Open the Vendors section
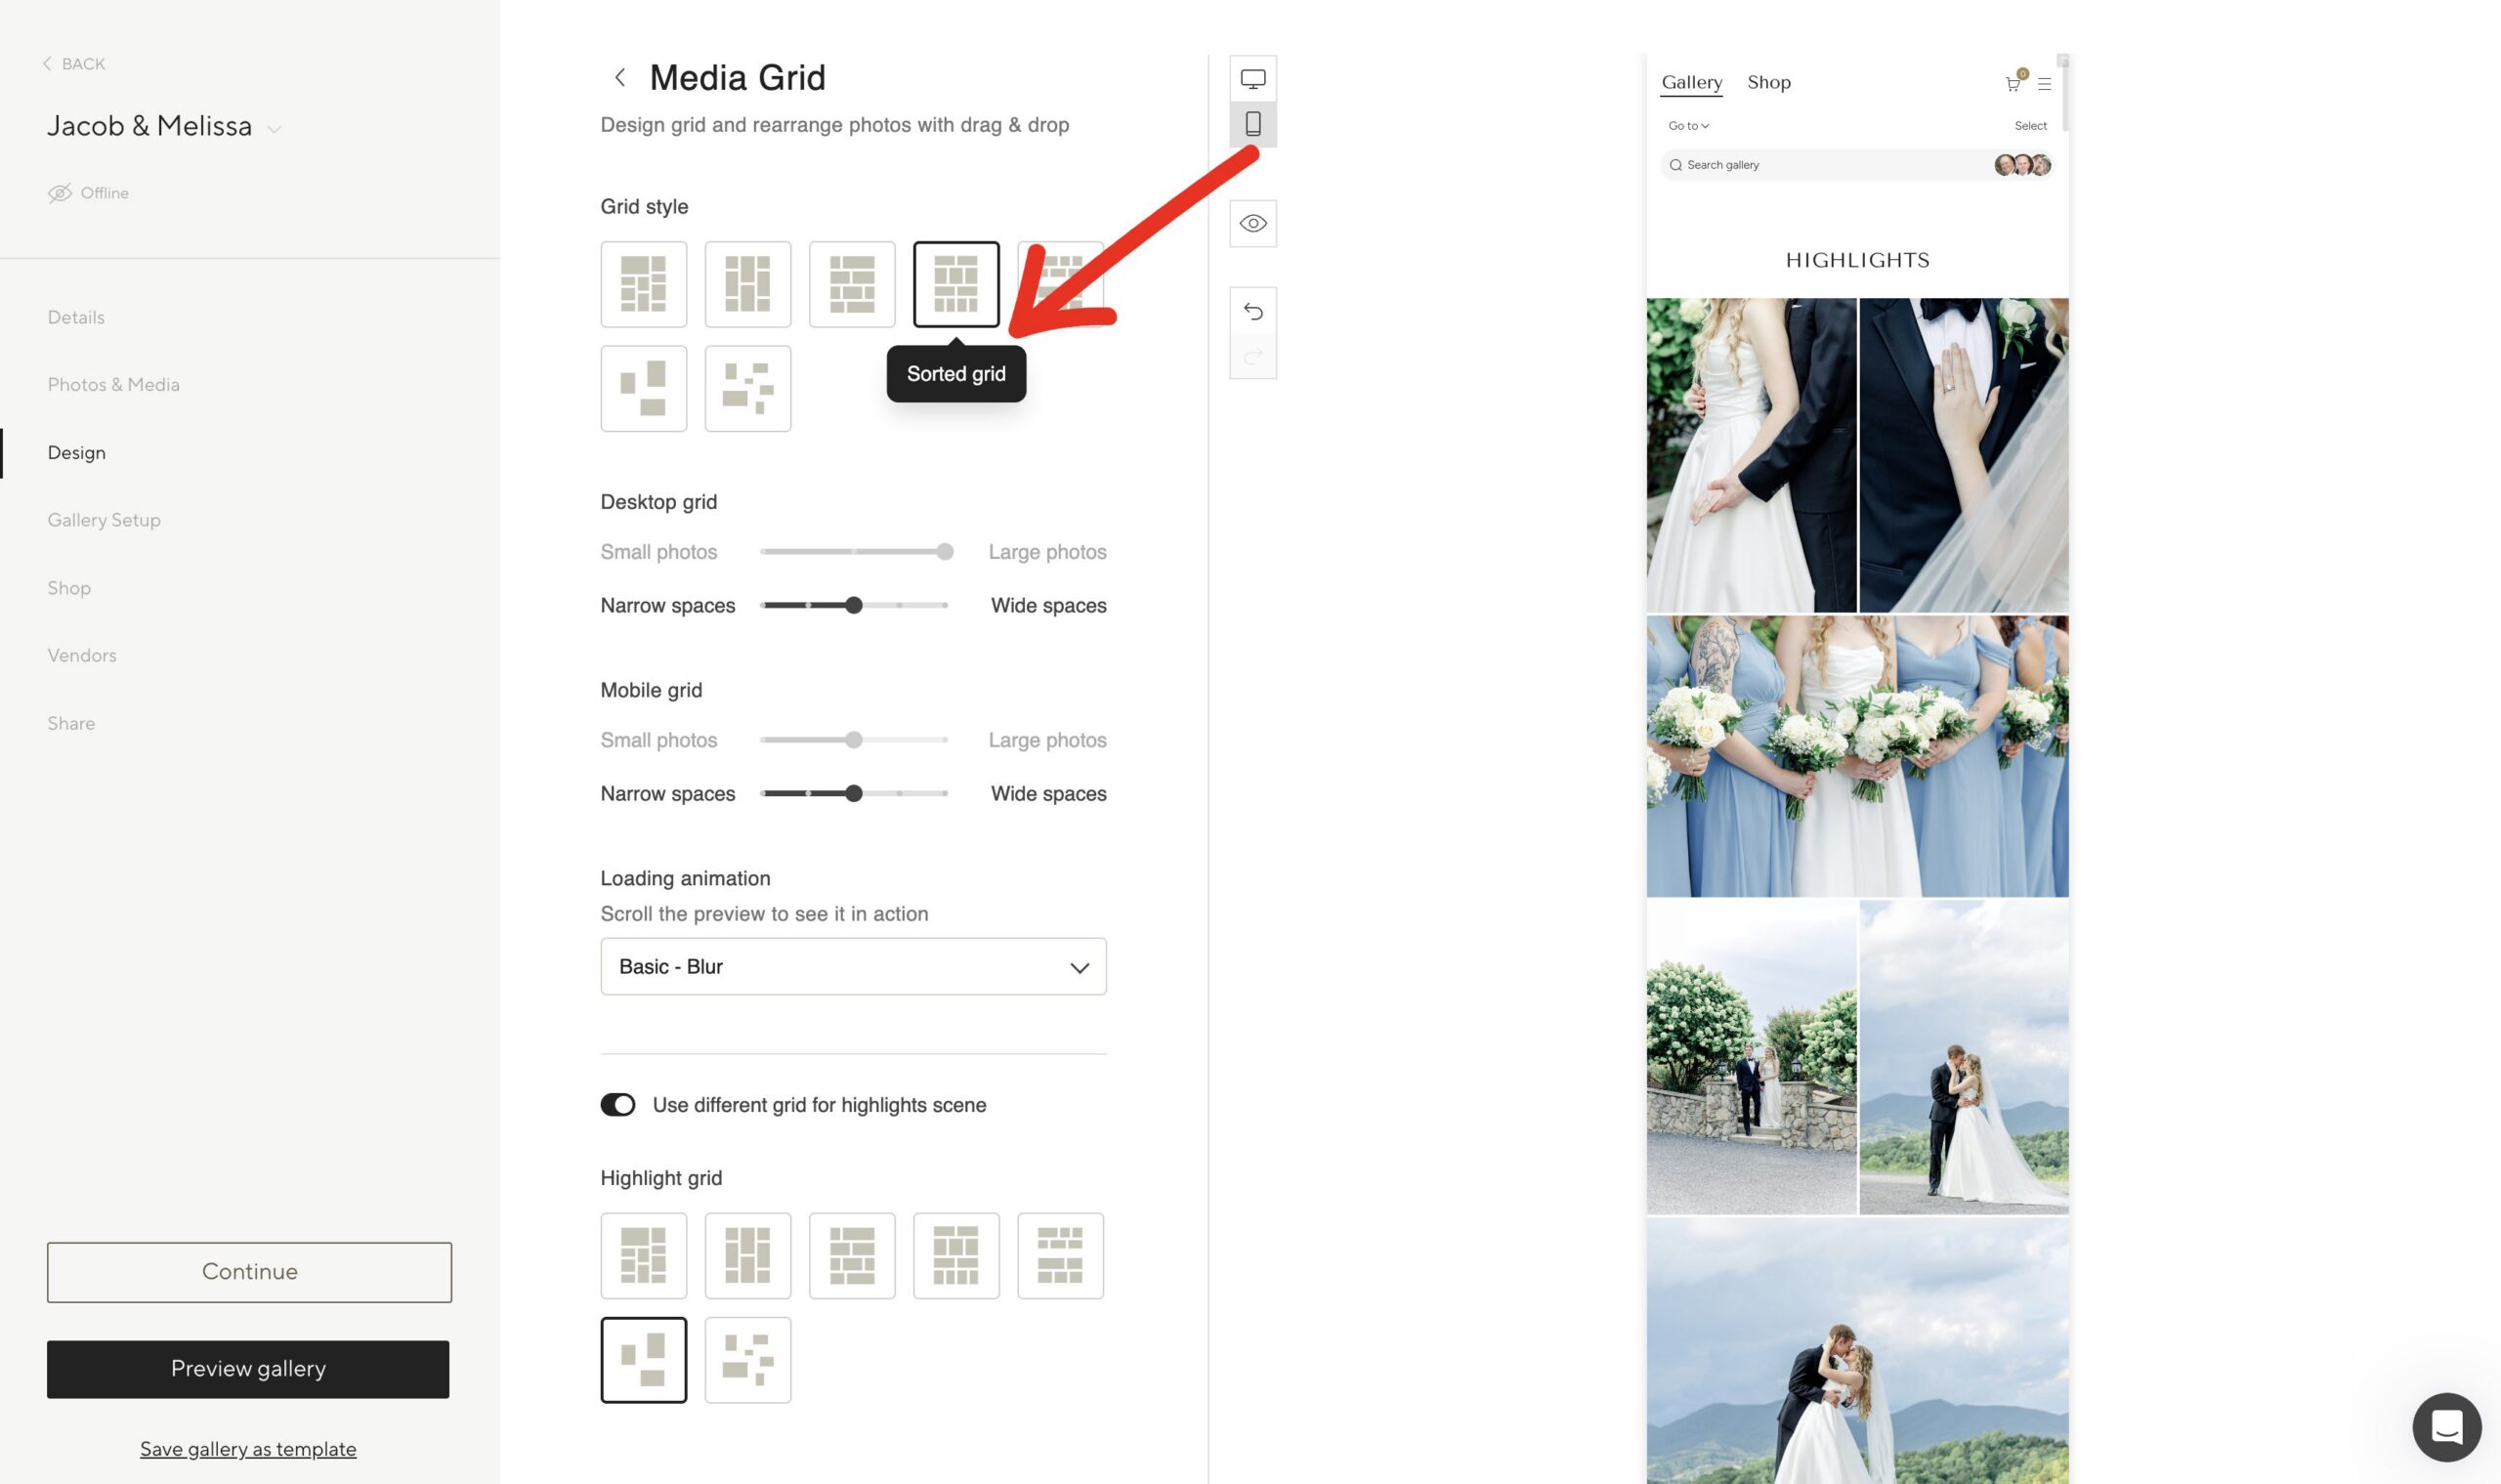 pyautogui.click(x=82, y=655)
